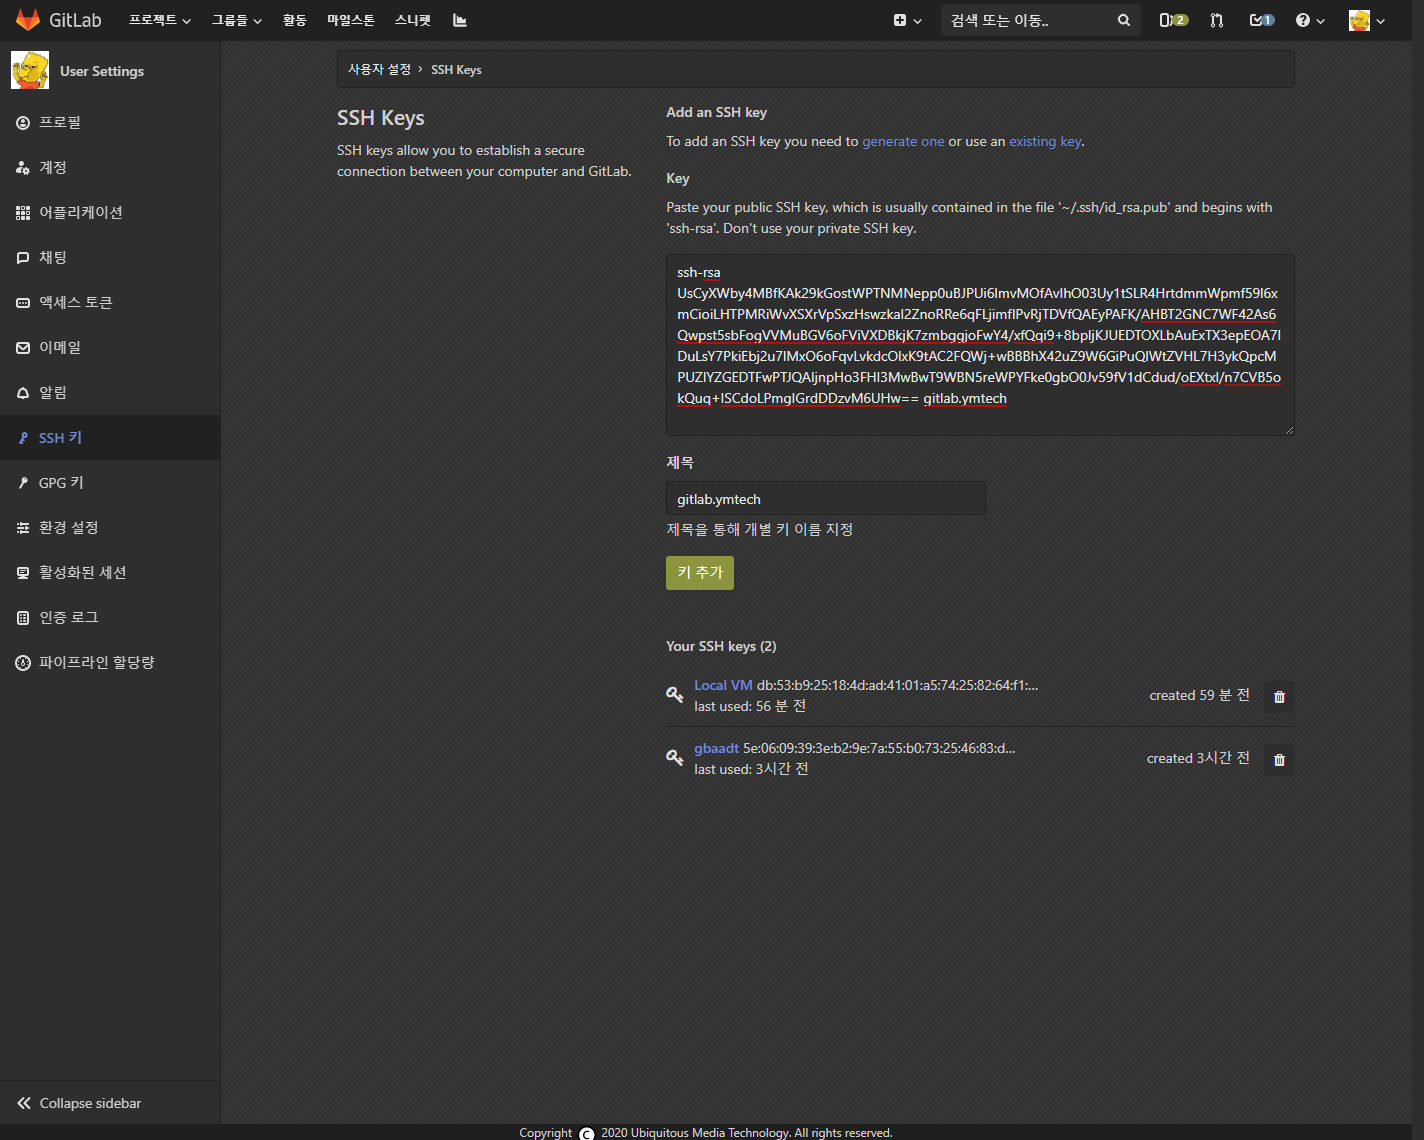Expand the 프로젝트 dropdown menu
The width and height of the screenshot is (1424, 1140).
pyautogui.click(x=159, y=20)
